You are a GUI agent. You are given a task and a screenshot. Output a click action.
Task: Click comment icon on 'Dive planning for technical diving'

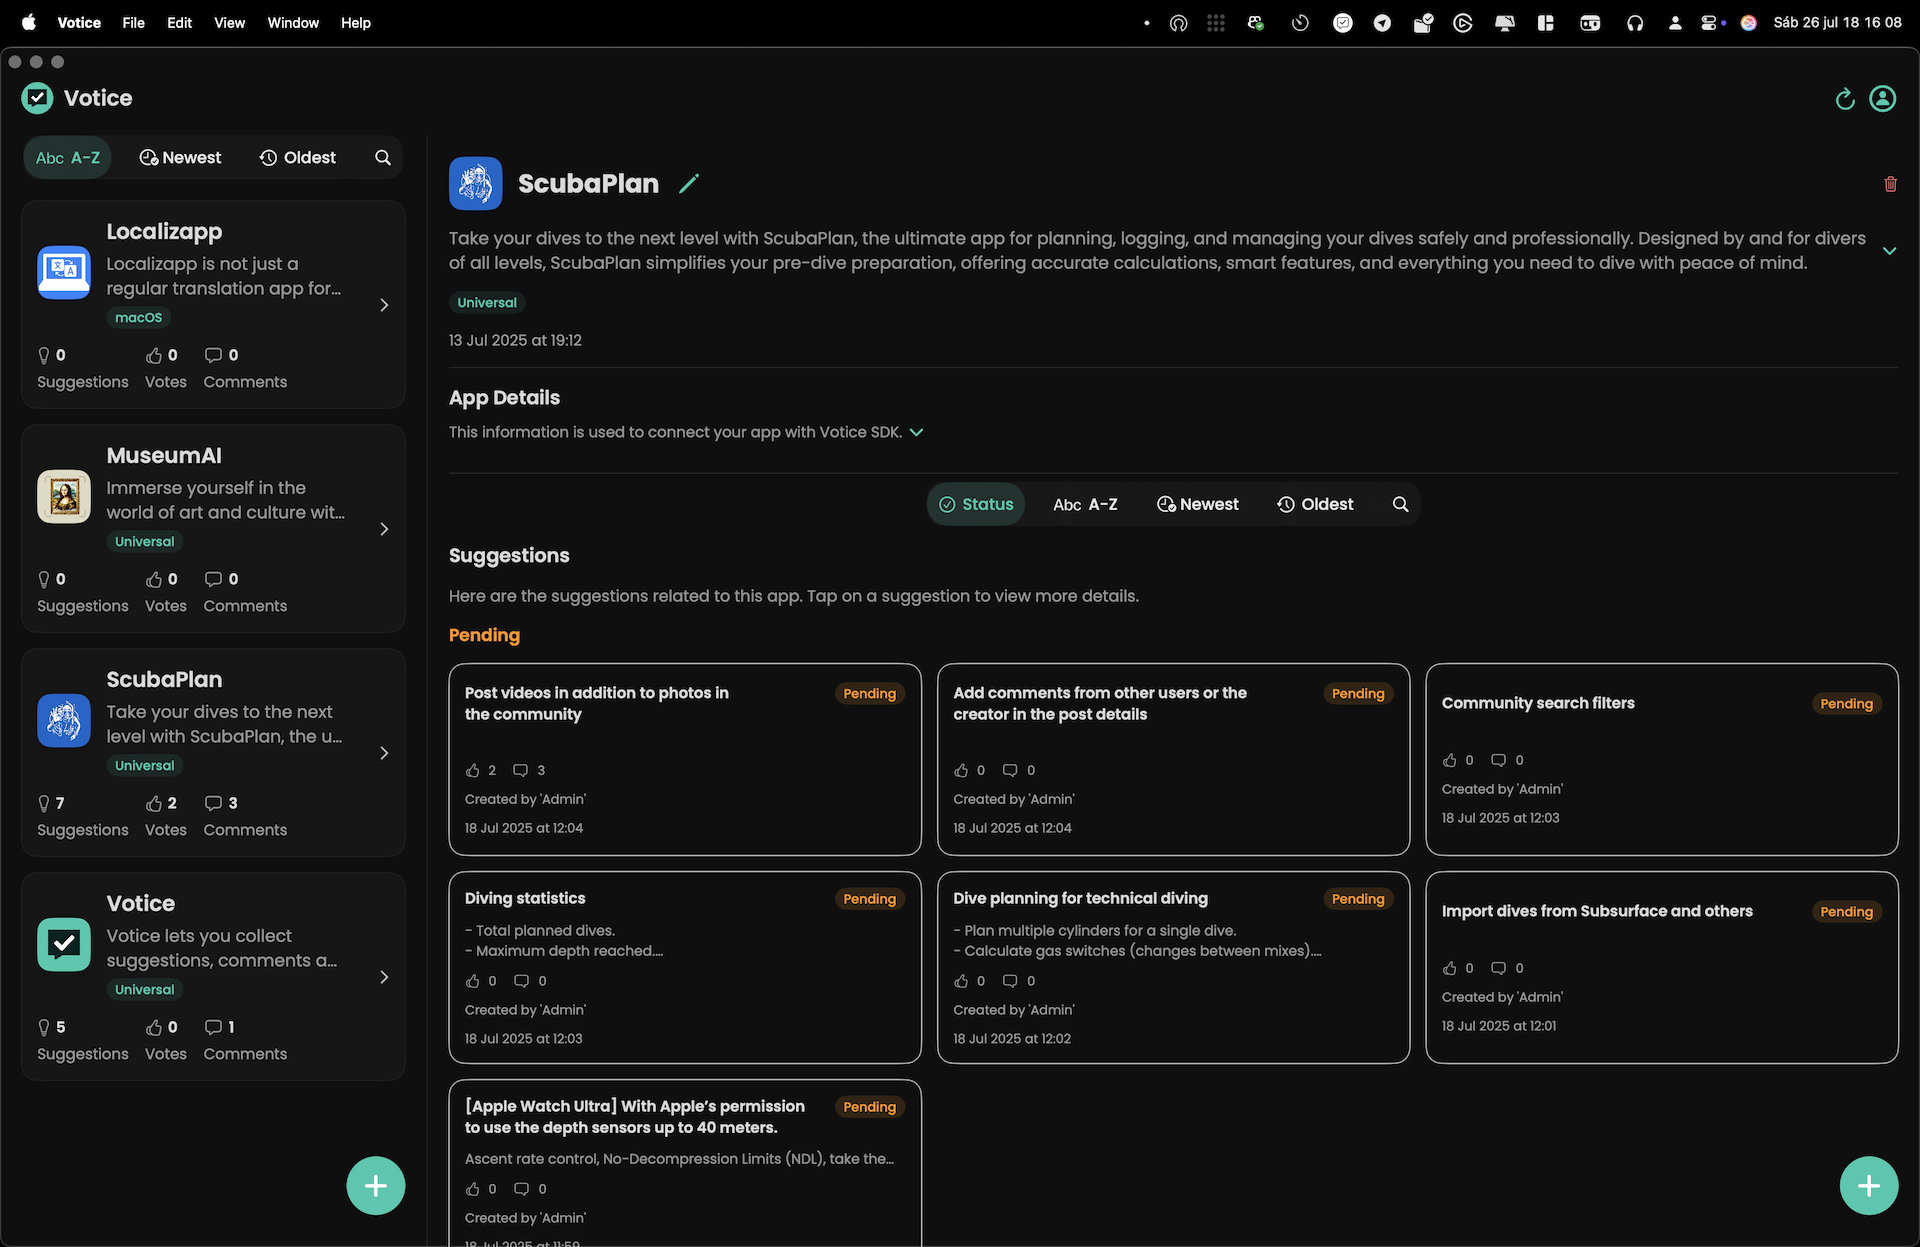1010,981
